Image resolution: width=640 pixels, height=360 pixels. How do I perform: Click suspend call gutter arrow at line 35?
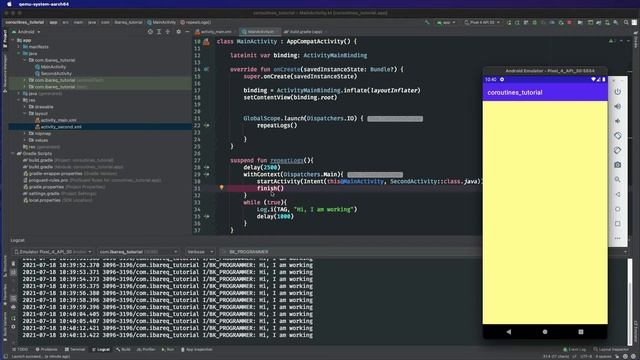pos(207,216)
